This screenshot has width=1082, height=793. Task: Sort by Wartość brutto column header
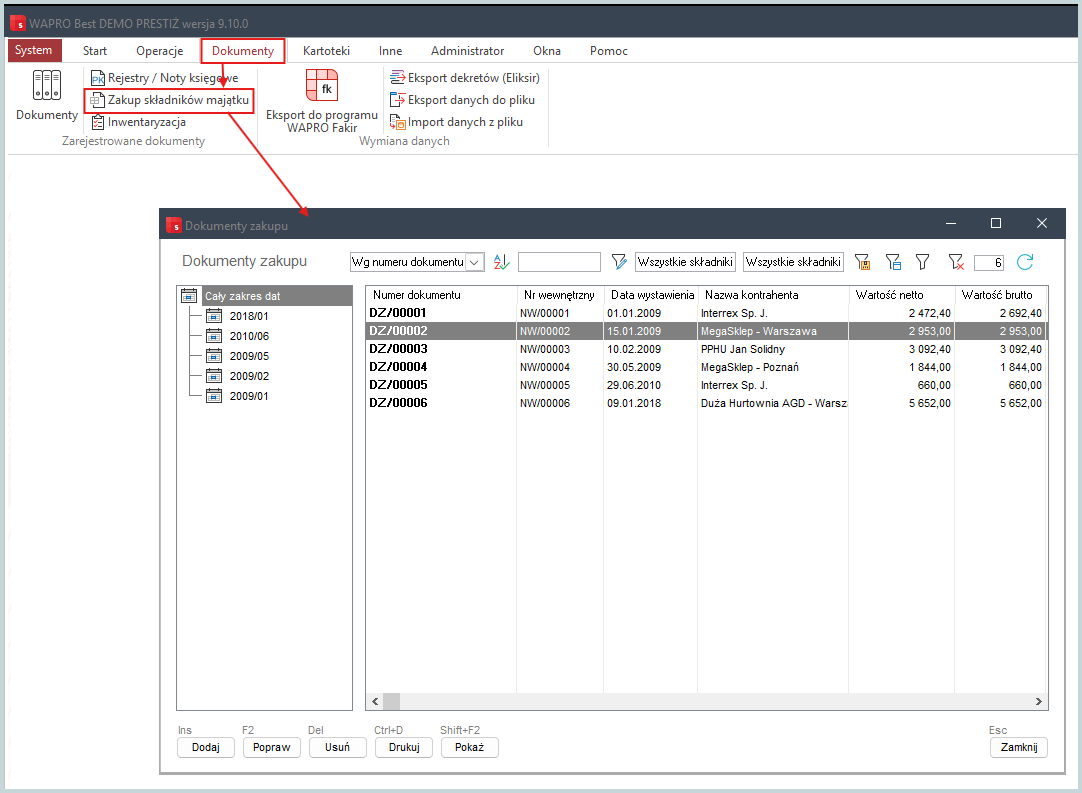[x=1001, y=295]
